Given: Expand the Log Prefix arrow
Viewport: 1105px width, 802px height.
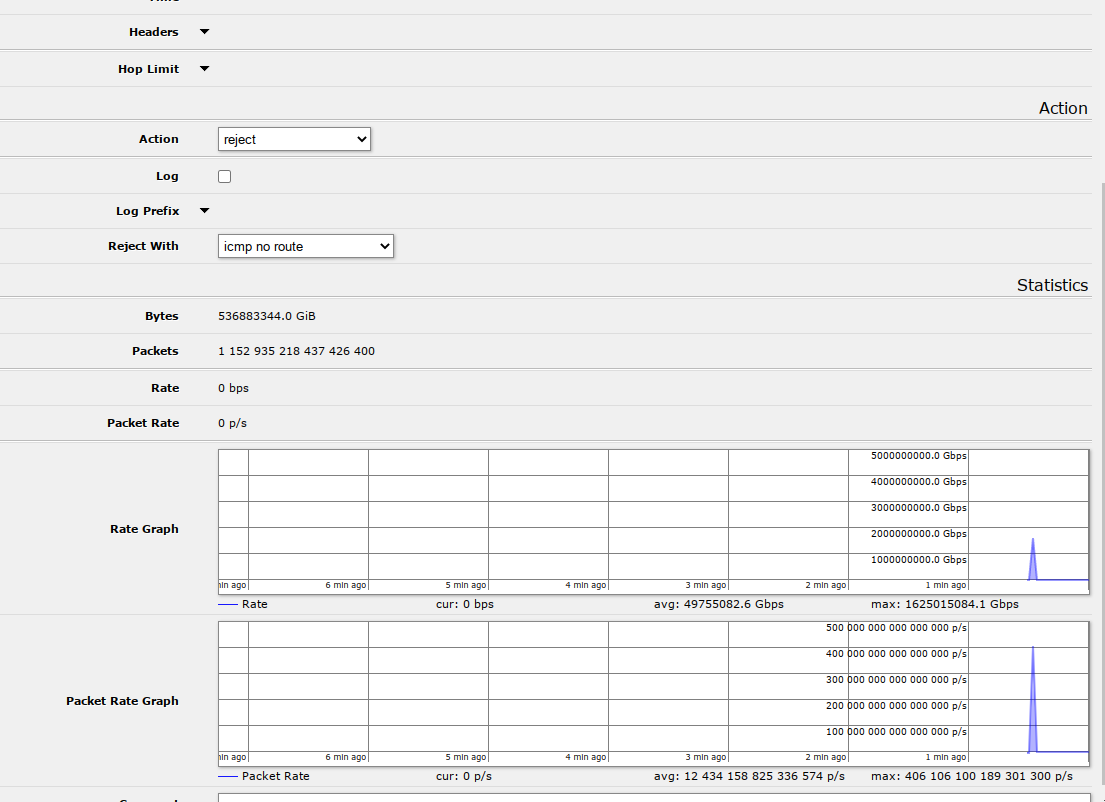Looking at the screenshot, I should pos(204,211).
